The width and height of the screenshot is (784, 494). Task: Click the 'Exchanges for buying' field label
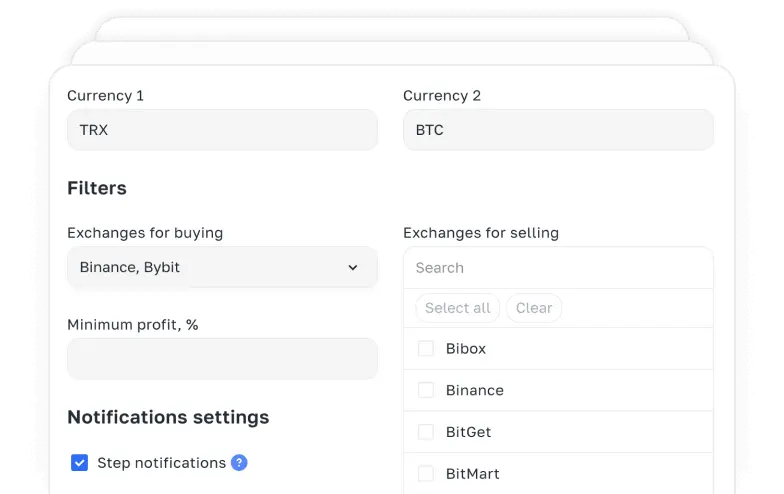[145, 233]
